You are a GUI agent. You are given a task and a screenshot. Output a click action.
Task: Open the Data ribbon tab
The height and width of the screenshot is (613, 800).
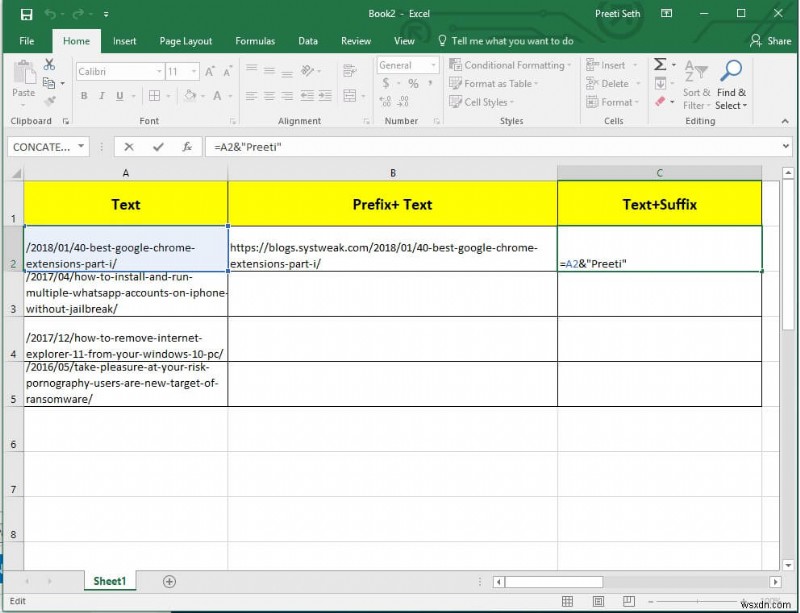[x=308, y=41]
